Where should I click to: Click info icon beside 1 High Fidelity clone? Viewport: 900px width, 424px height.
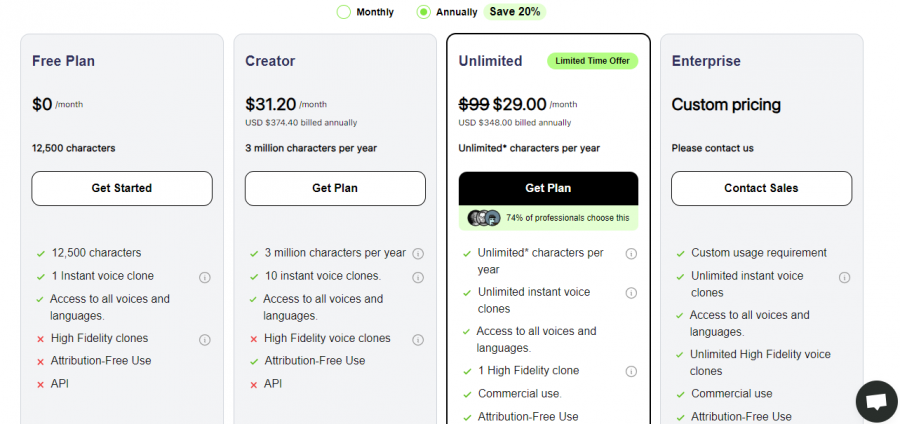pos(631,372)
